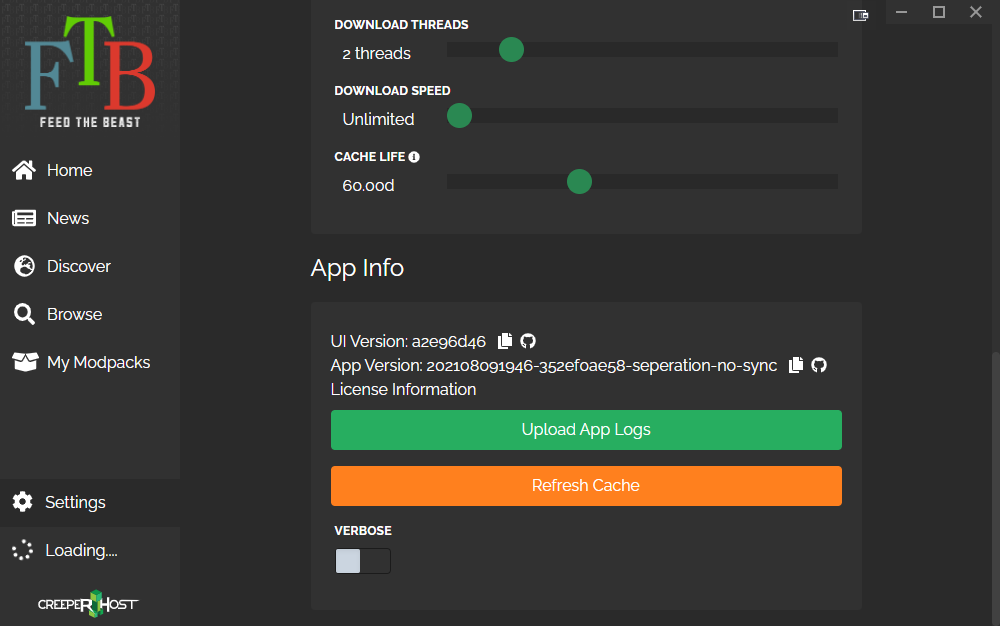Enable Verbose logging
Image resolution: width=1000 pixels, height=626 pixels.
[363, 560]
